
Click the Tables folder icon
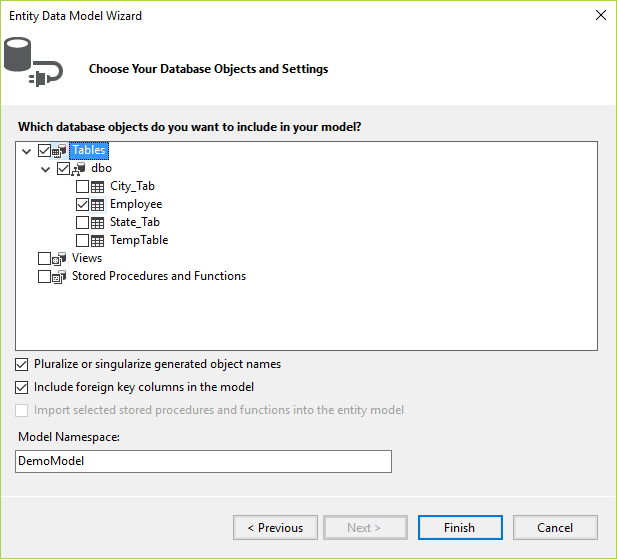pos(59,151)
